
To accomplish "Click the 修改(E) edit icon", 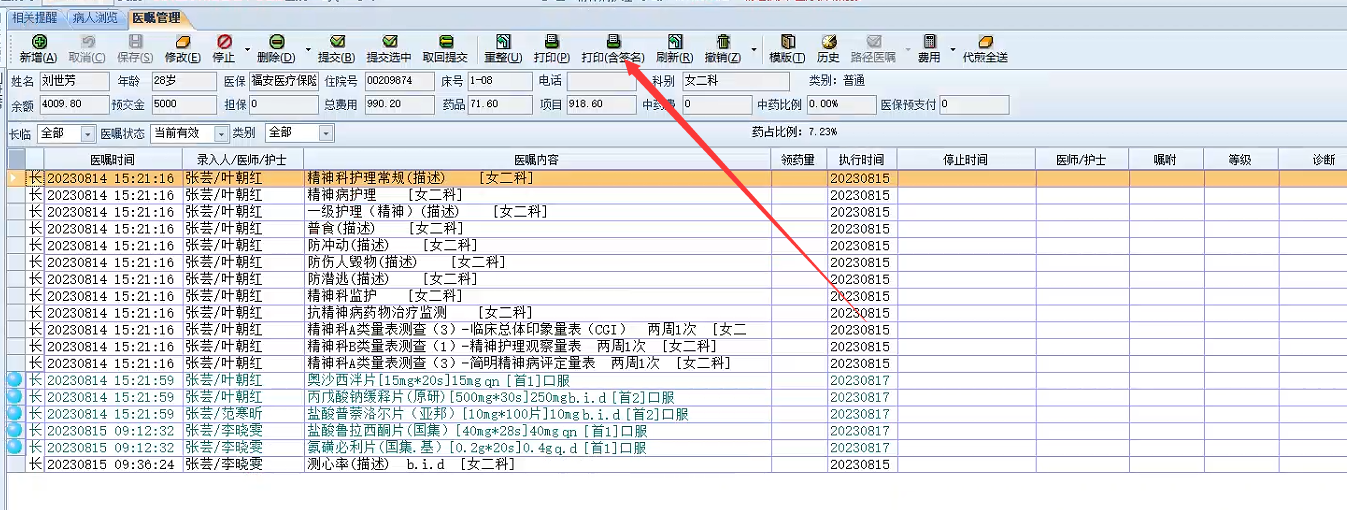I will click(x=183, y=42).
